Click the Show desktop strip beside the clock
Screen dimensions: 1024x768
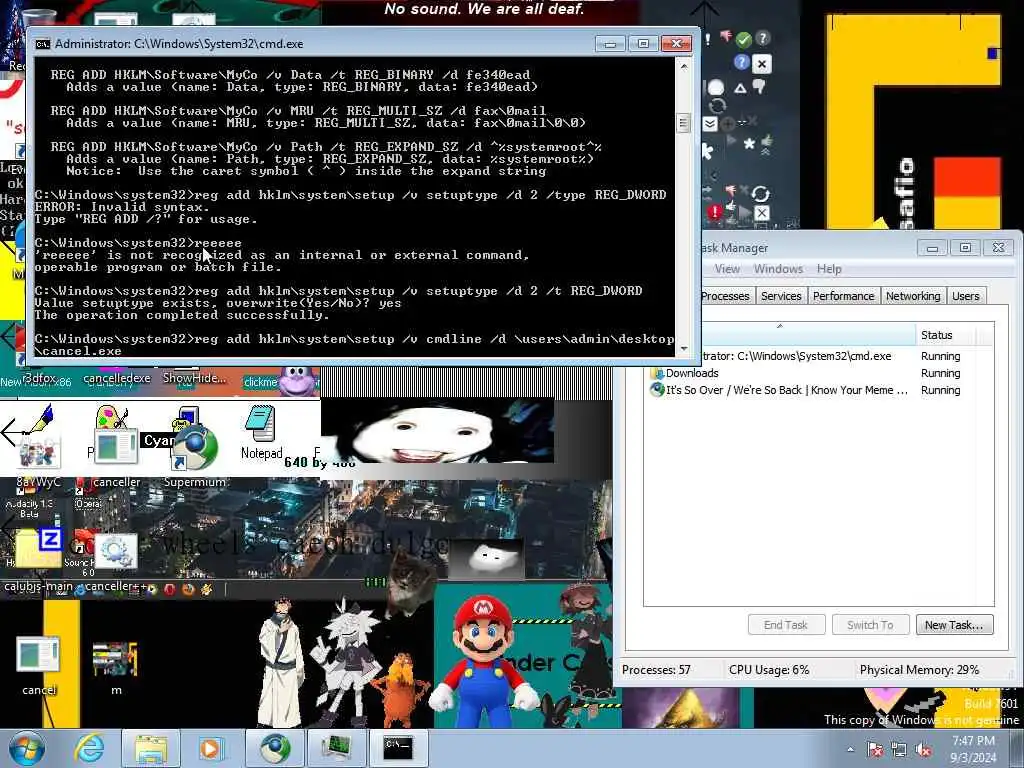tap(1019, 749)
